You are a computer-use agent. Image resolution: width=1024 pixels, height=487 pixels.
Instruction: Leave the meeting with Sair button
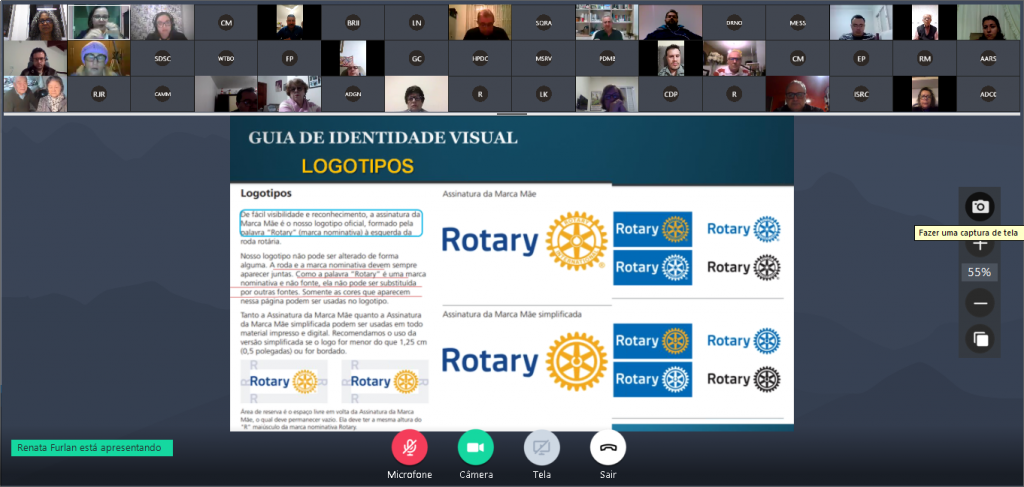pyautogui.click(x=607, y=447)
